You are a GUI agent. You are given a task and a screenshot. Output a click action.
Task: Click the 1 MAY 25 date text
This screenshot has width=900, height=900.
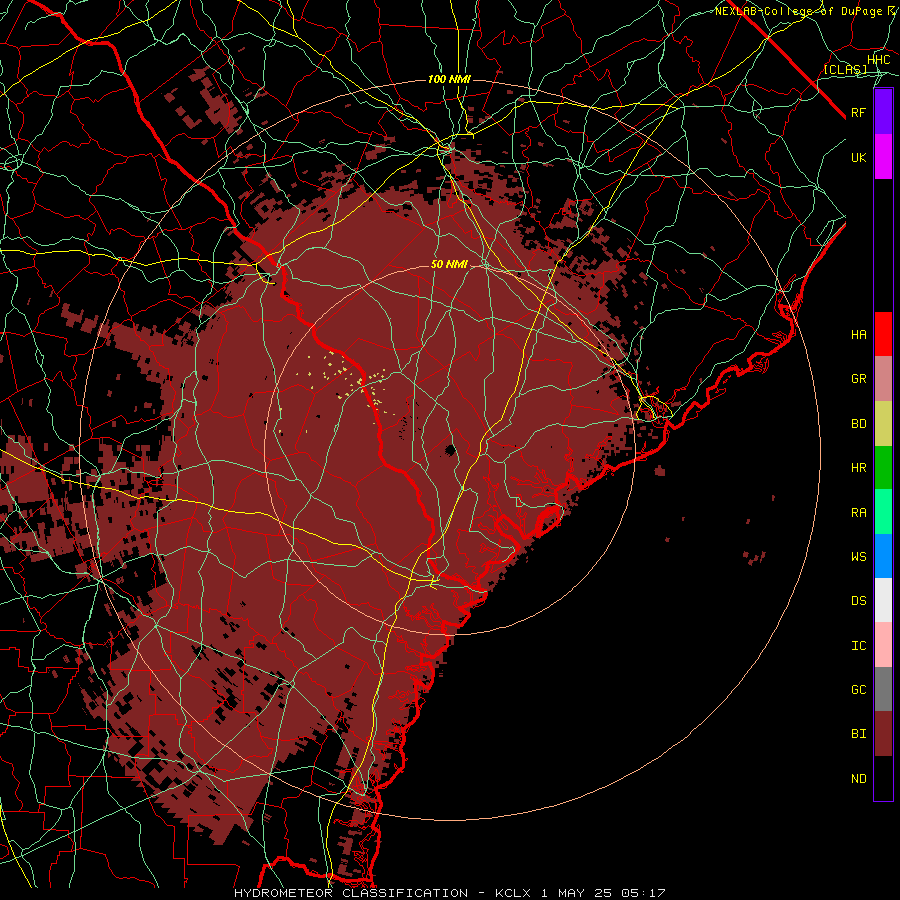[577, 893]
